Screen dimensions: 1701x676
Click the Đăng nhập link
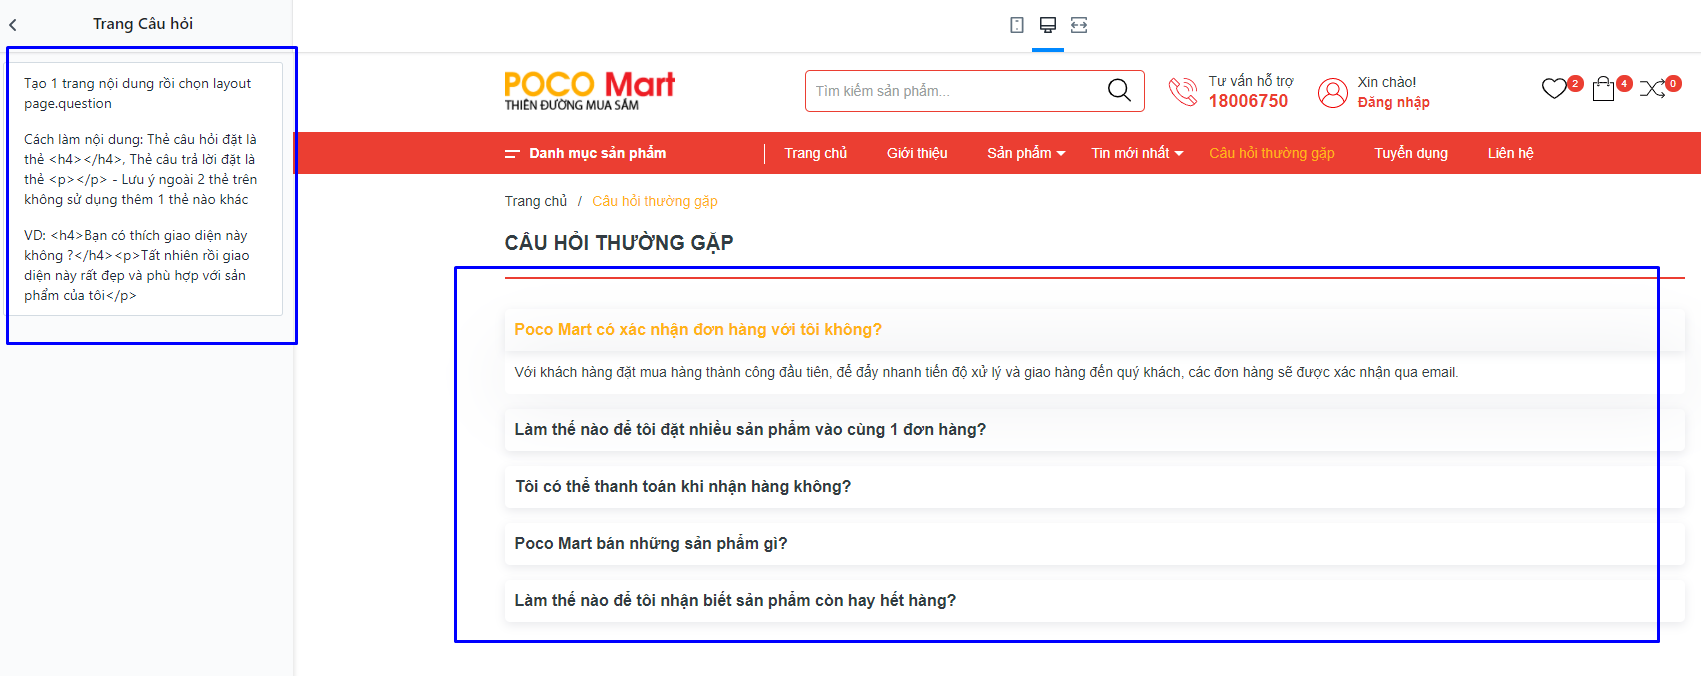point(1393,102)
